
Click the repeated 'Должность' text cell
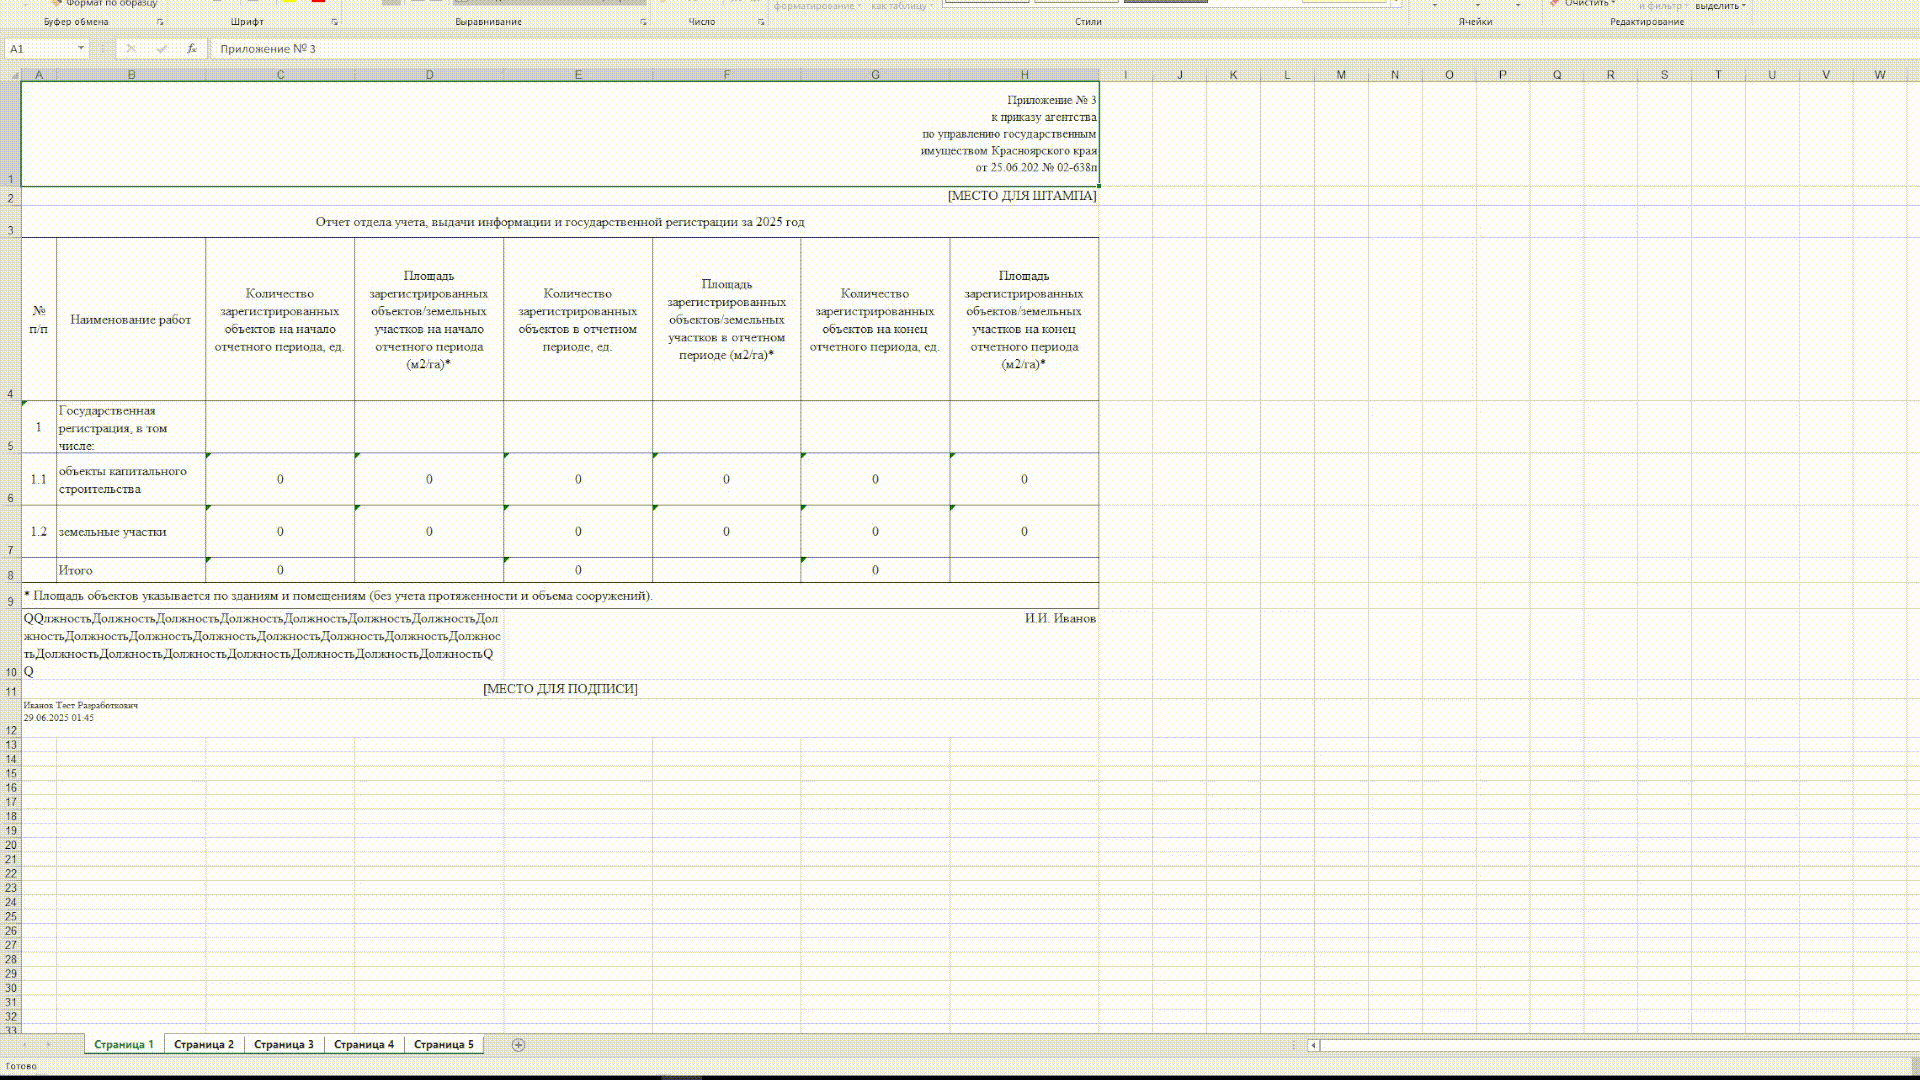(x=262, y=645)
